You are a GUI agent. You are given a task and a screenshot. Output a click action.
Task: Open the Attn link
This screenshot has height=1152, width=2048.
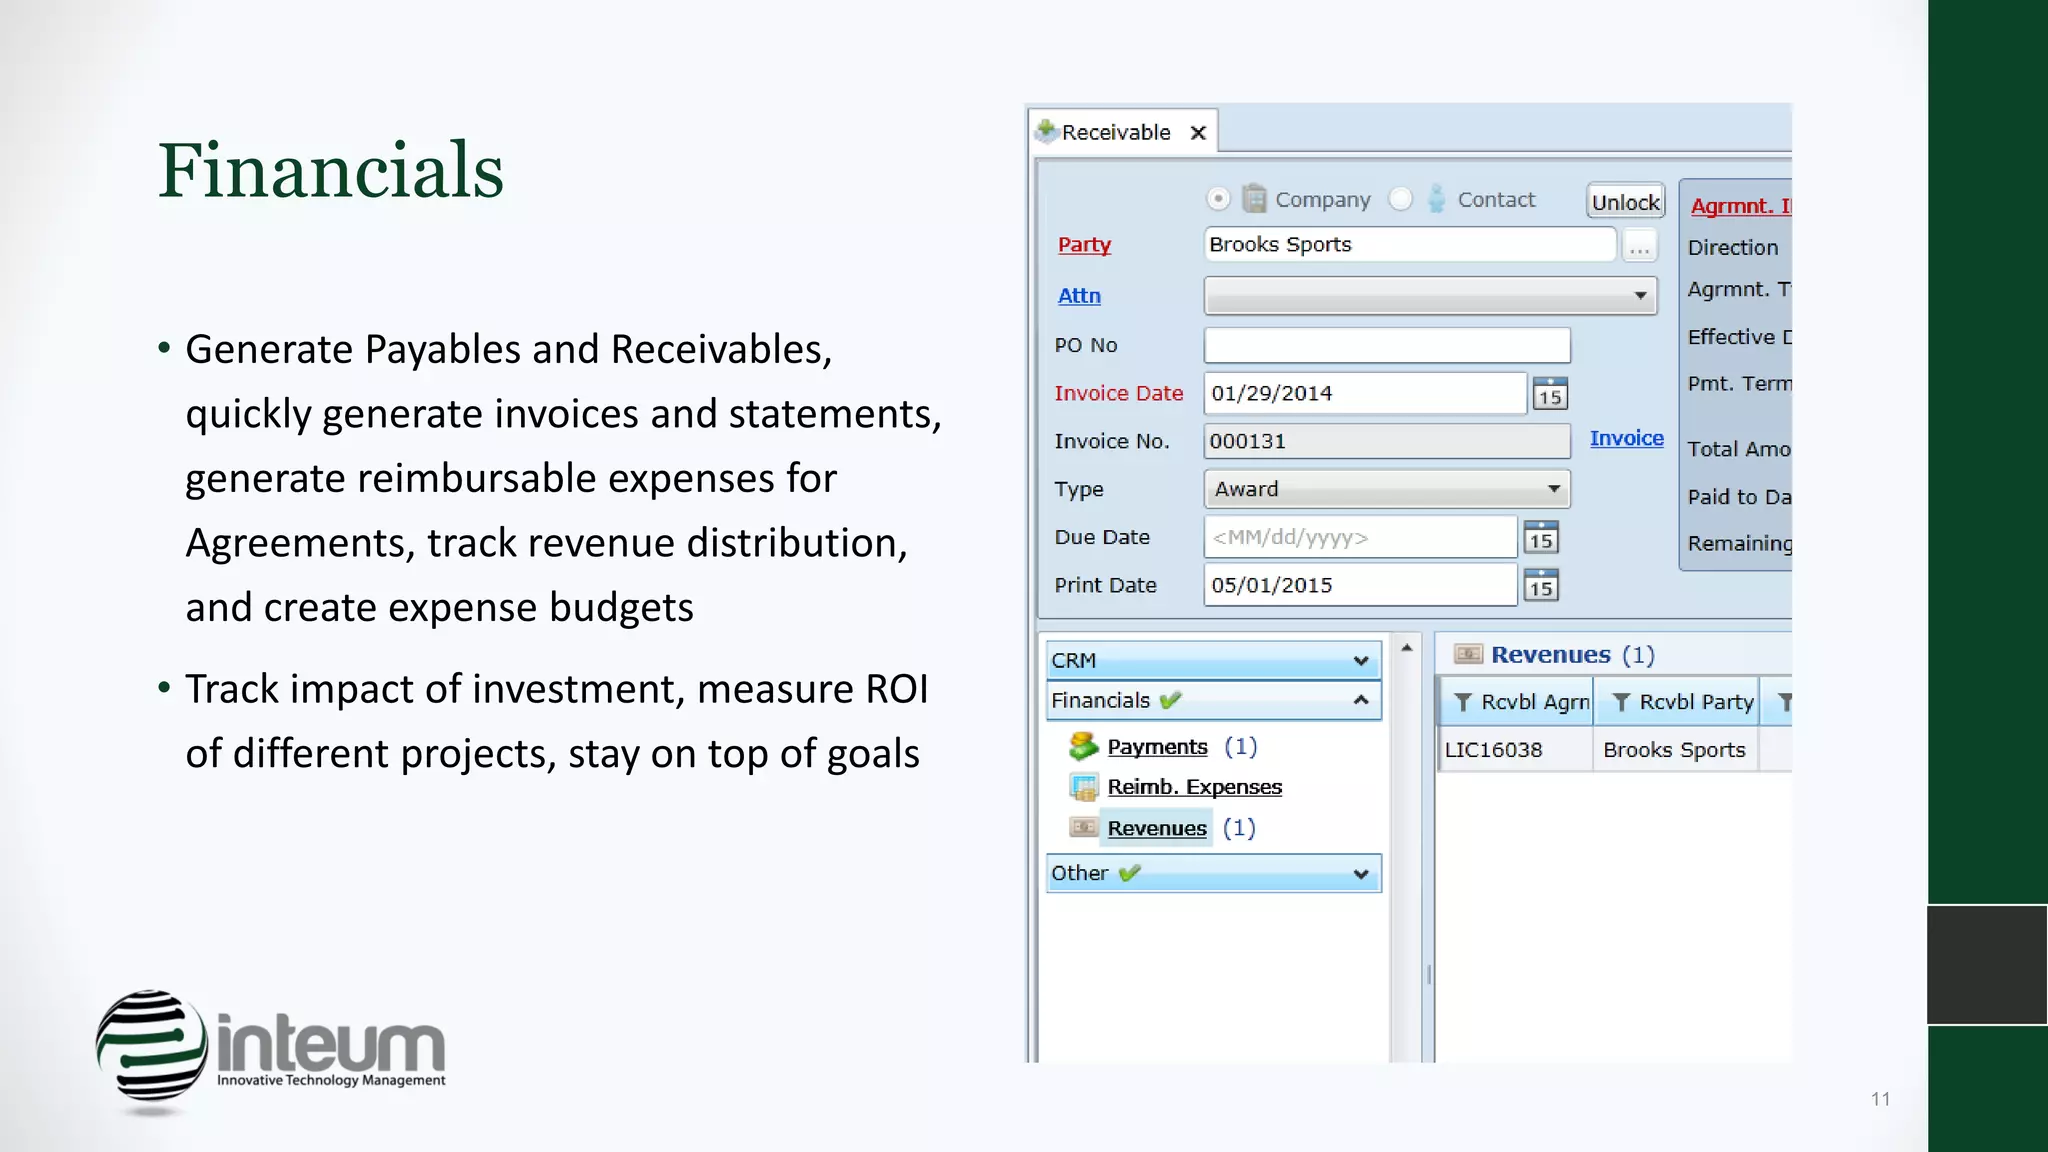1079,295
